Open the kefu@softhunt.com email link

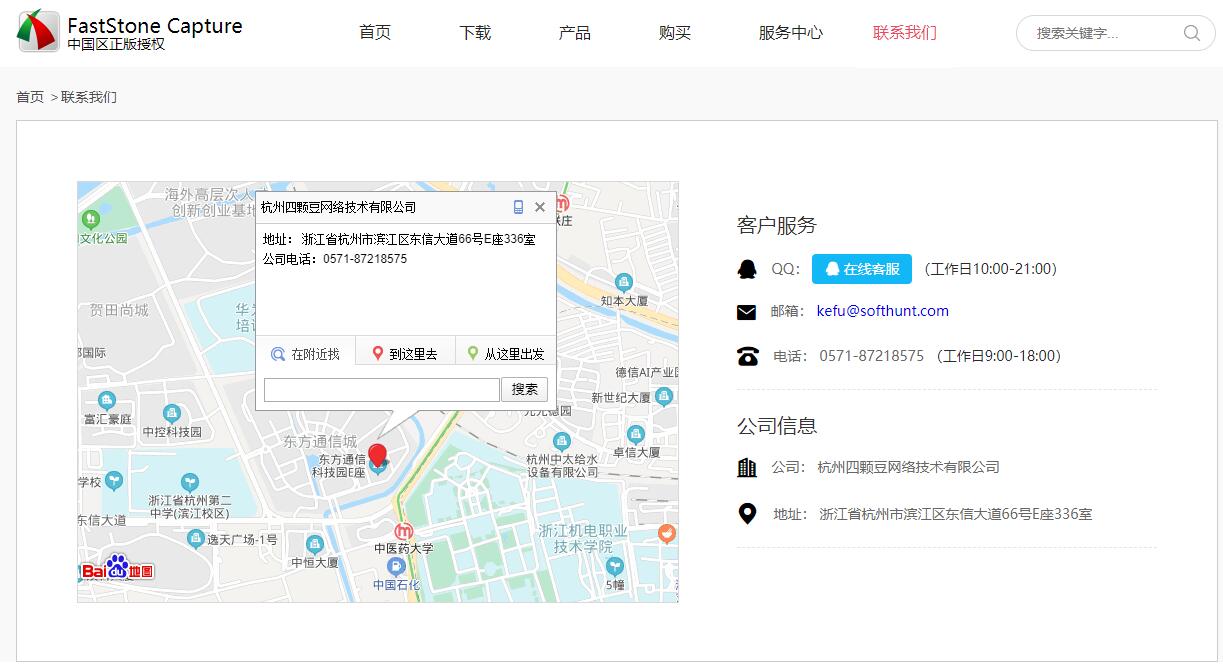[x=883, y=311]
